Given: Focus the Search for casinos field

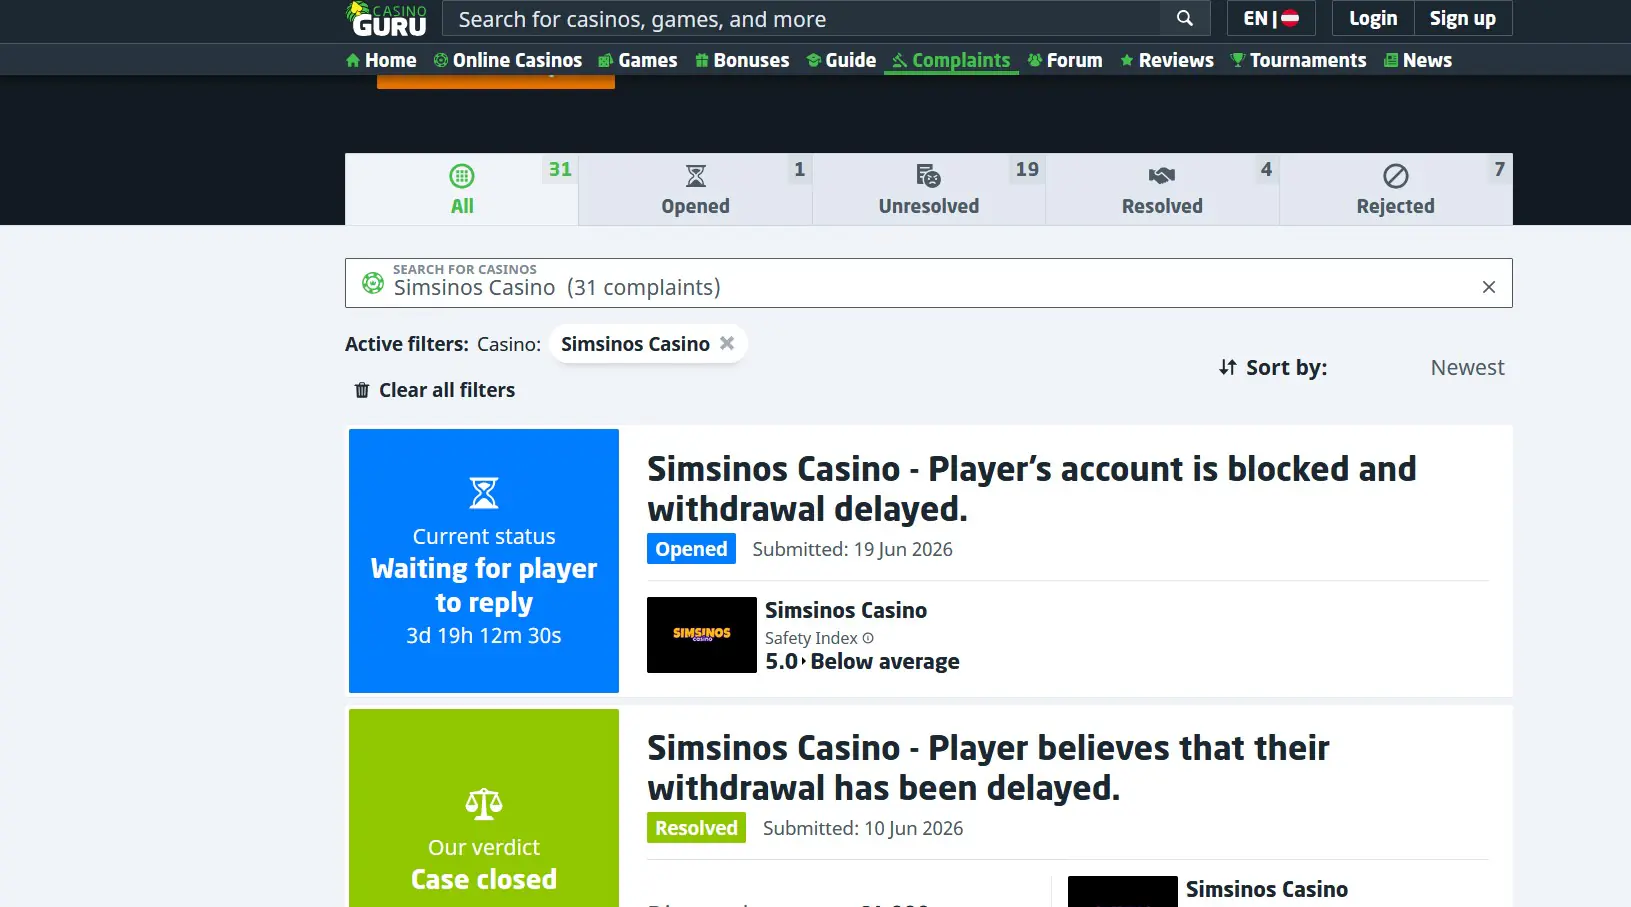Looking at the screenshot, I should [929, 283].
